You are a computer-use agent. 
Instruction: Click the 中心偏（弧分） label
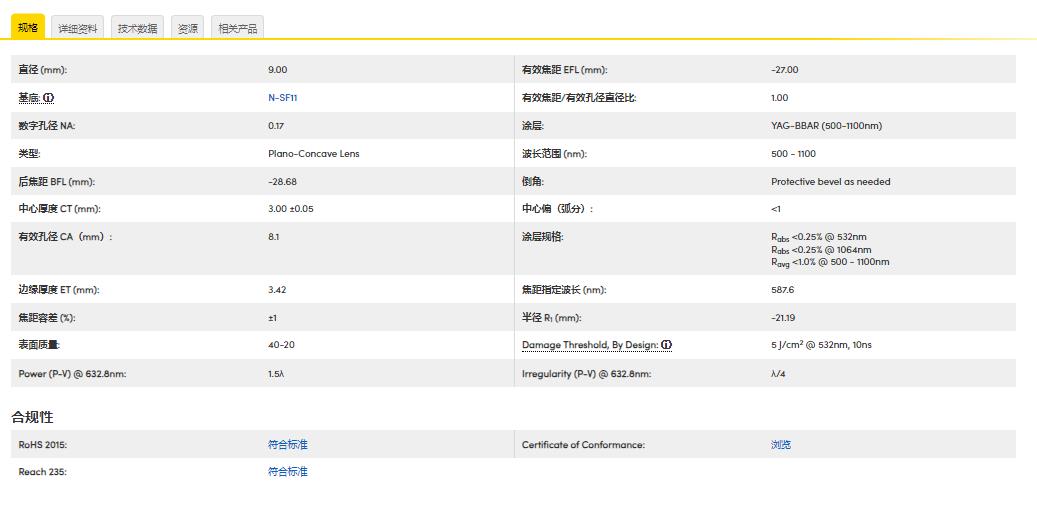[558, 209]
